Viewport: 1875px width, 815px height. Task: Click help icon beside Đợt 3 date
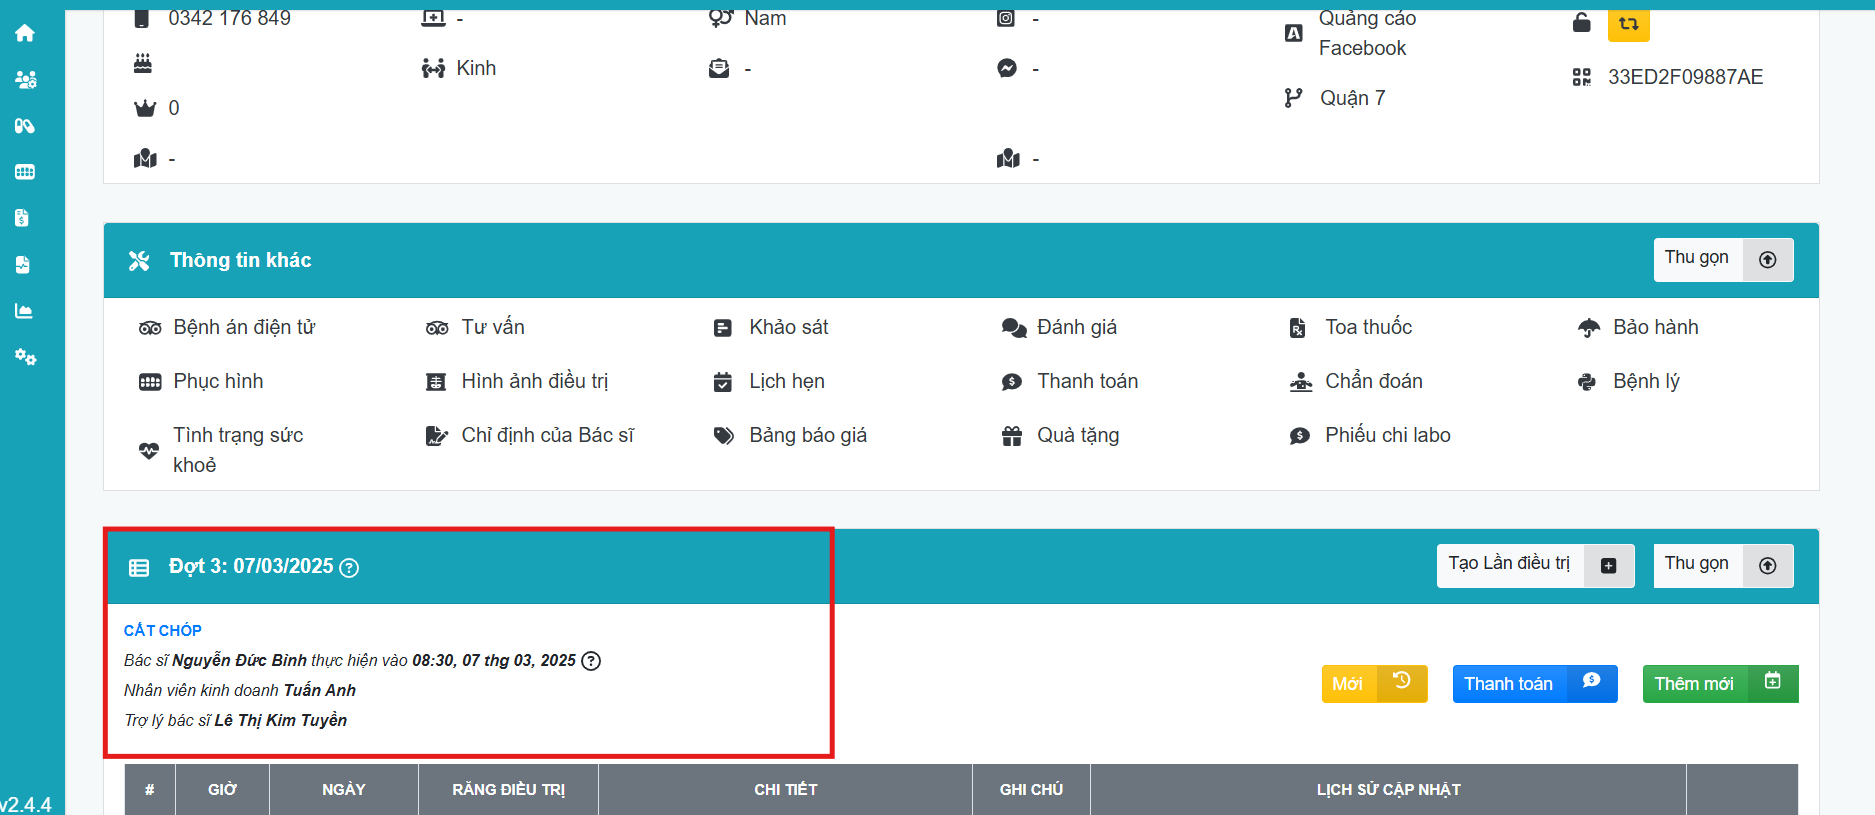tap(349, 568)
